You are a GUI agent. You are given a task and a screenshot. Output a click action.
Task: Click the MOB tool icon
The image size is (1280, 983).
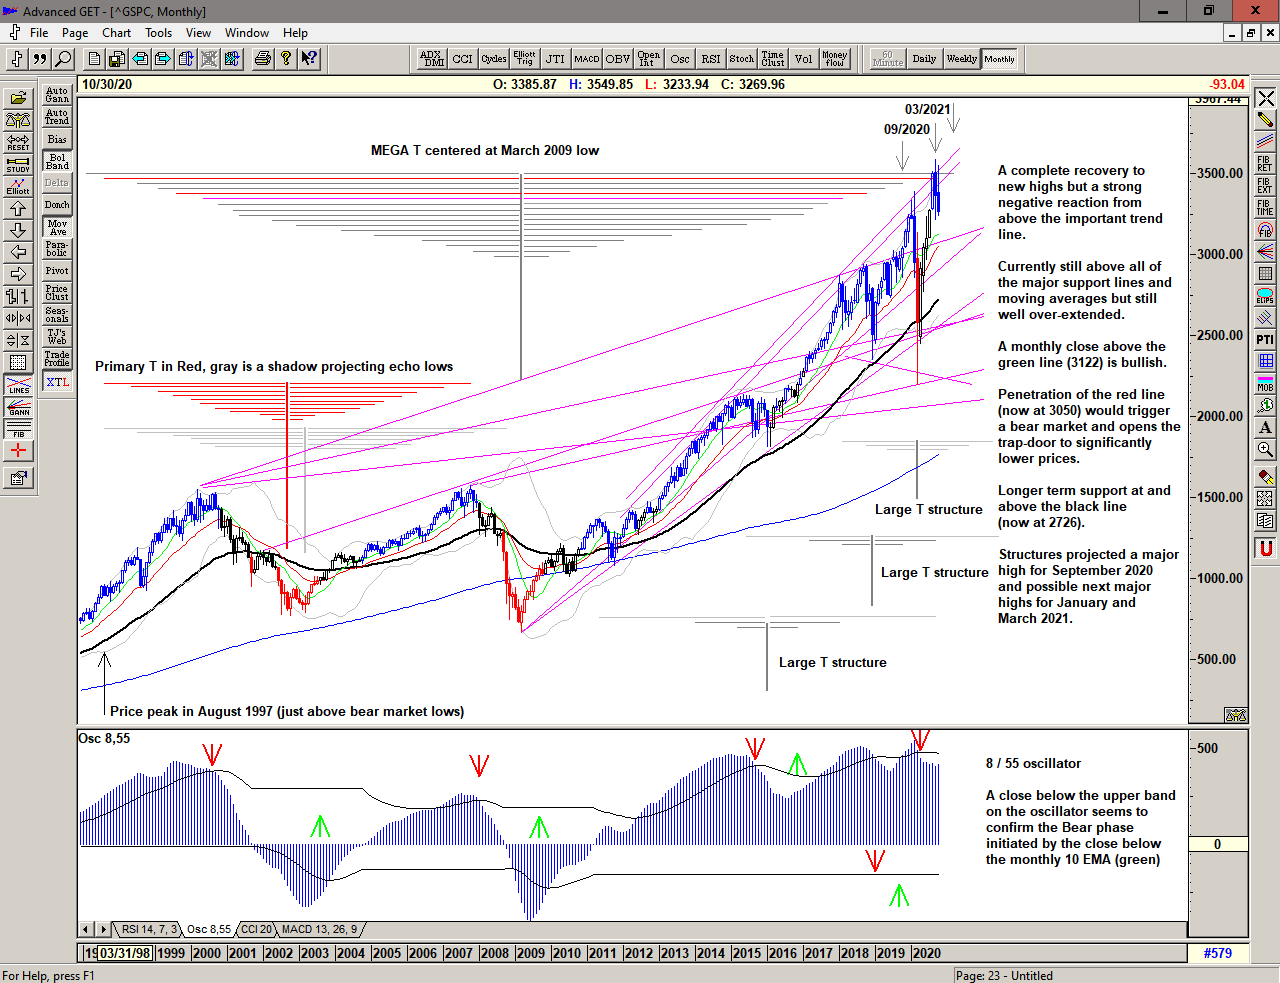pos(1265,383)
